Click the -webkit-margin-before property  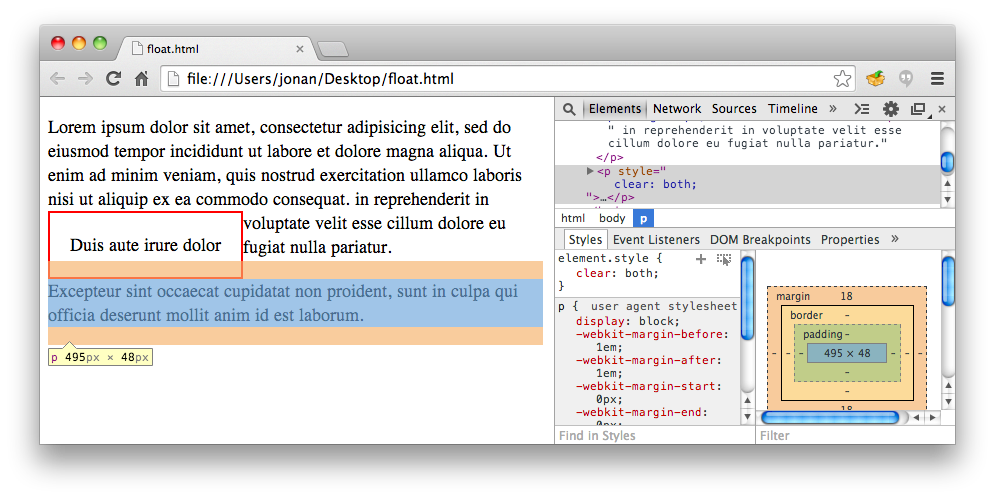coord(652,334)
